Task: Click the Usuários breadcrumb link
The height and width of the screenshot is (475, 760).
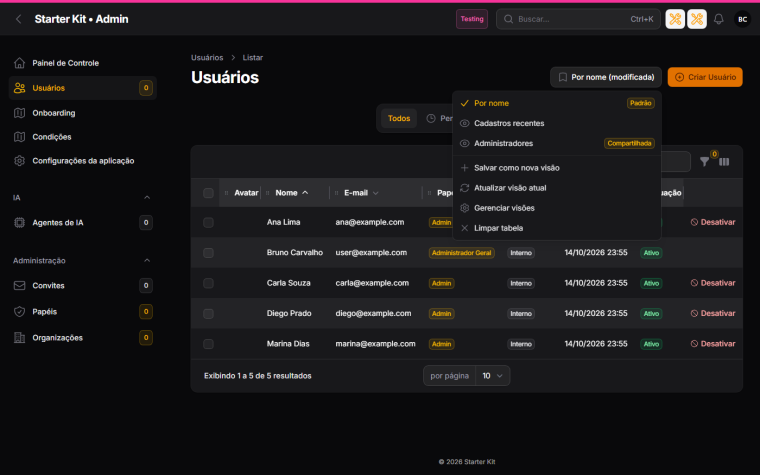Action: coord(207,58)
